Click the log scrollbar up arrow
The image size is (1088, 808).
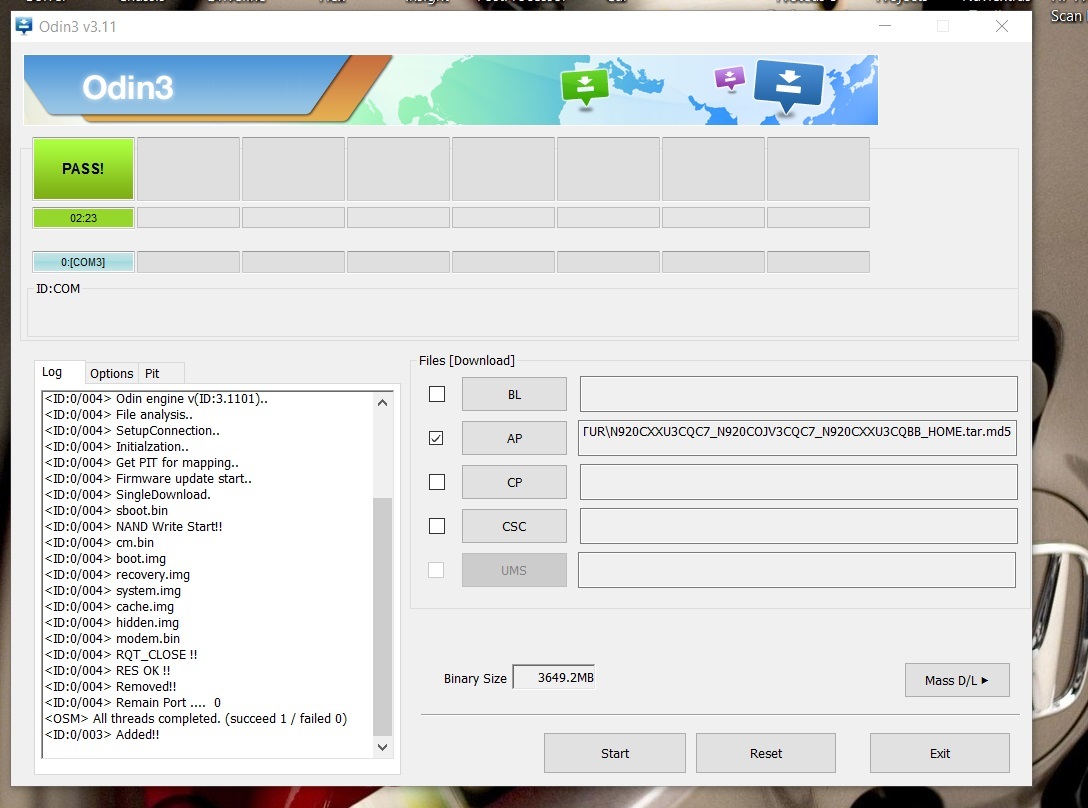click(382, 403)
